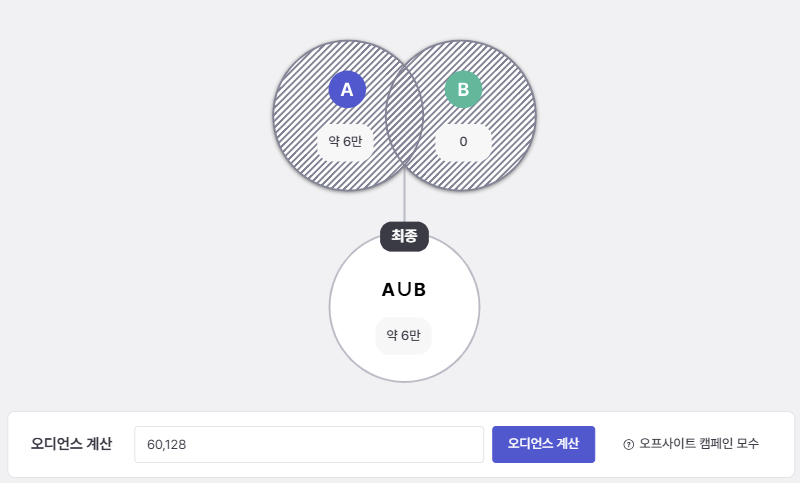Image resolution: width=800 pixels, height=483 pixels.
Task: Click the A∪B union label
Action: [x=404, y=290]
